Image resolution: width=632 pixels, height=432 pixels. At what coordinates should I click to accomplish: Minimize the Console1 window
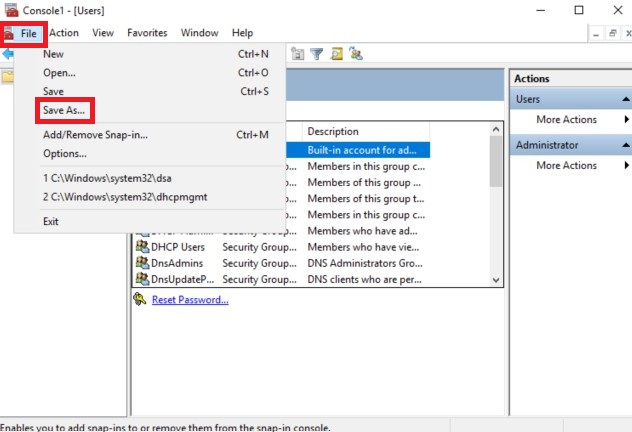coord(541,10)
